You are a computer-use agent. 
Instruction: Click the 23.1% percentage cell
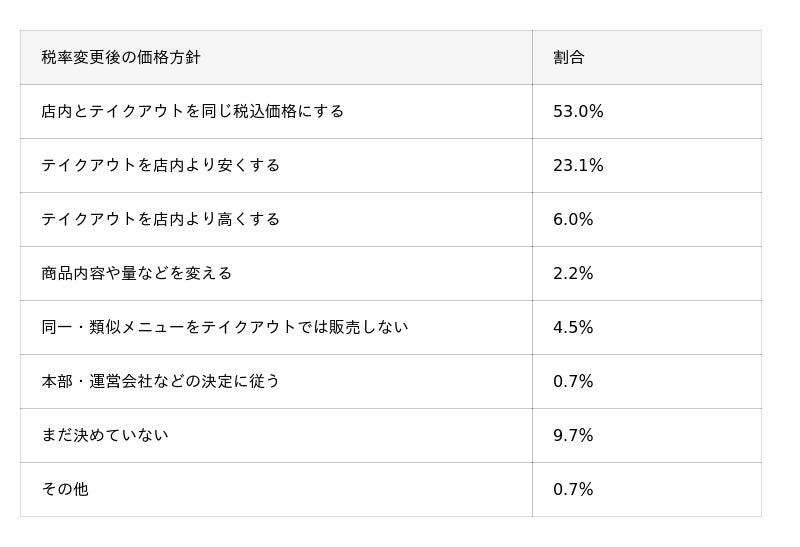[578, 165]
